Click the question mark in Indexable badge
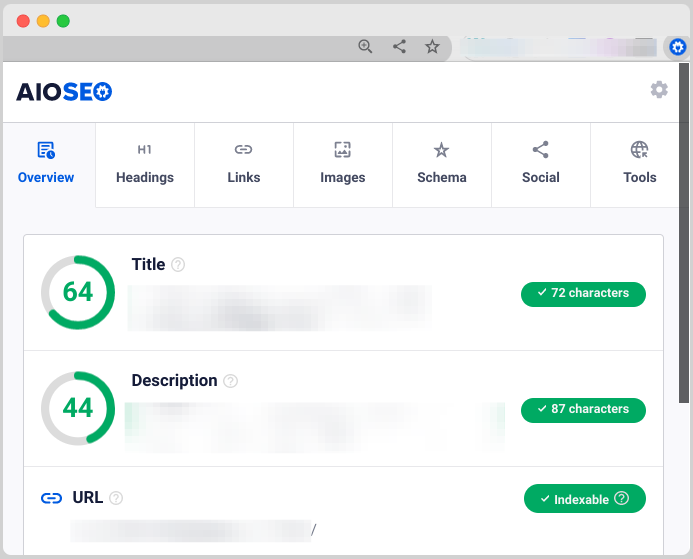 pos(622,498)
